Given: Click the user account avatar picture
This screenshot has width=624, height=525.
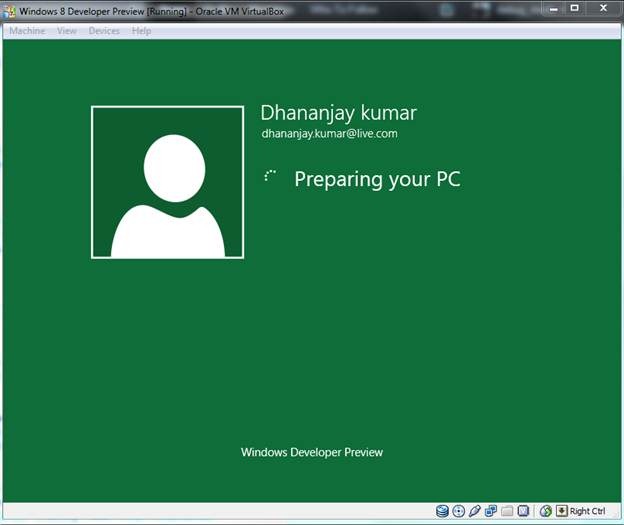Looking at the screenshot, I should coord(167,182).
